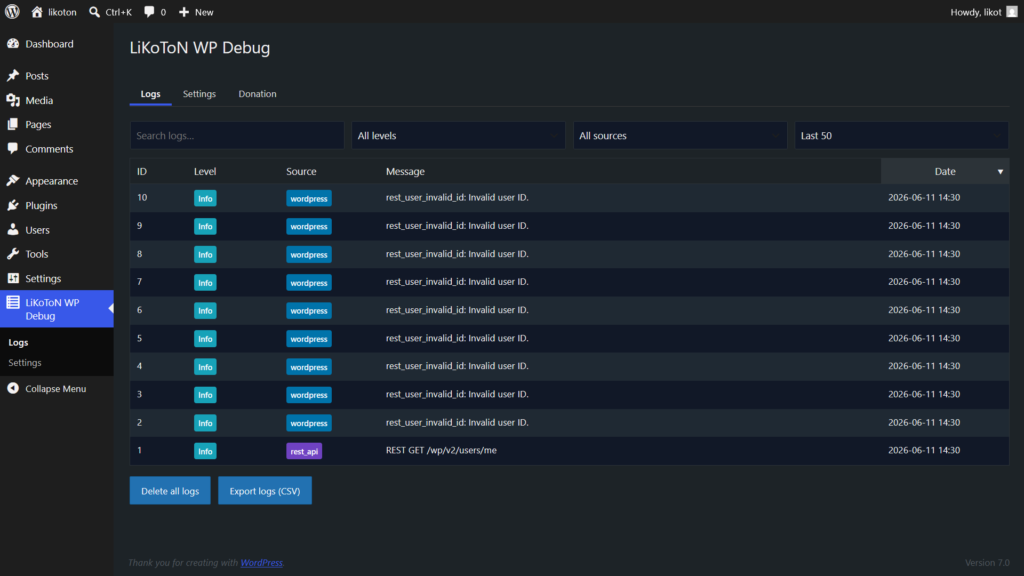Click the Tools wrench icon
Screen dimensions: 1024x576
[x=13, y=254]
